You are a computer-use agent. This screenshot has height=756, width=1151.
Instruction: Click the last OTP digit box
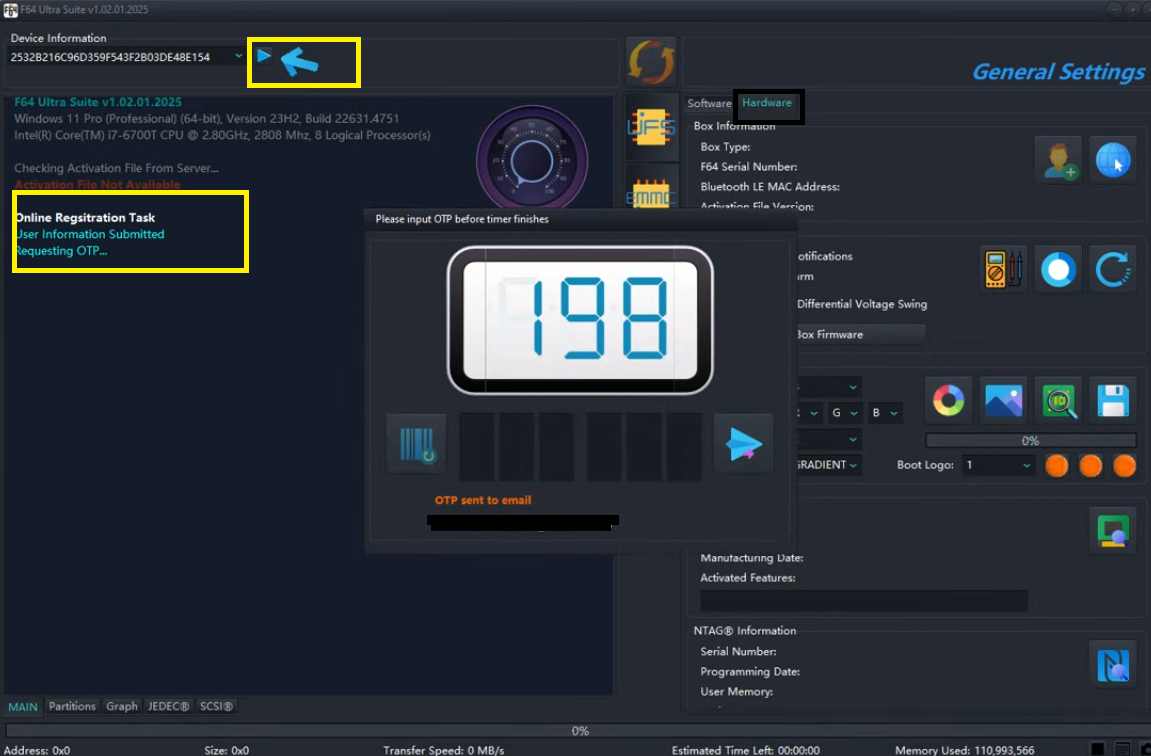(683, 446)
